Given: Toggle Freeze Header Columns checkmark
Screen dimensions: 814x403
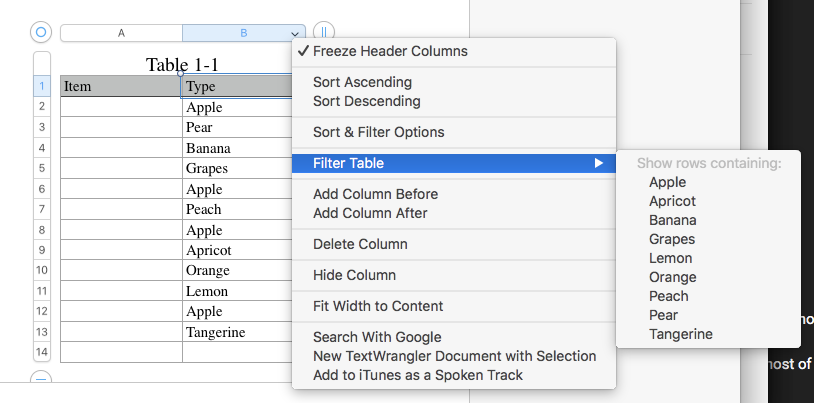Looking at the screenshot, I should tap(303, 51).
